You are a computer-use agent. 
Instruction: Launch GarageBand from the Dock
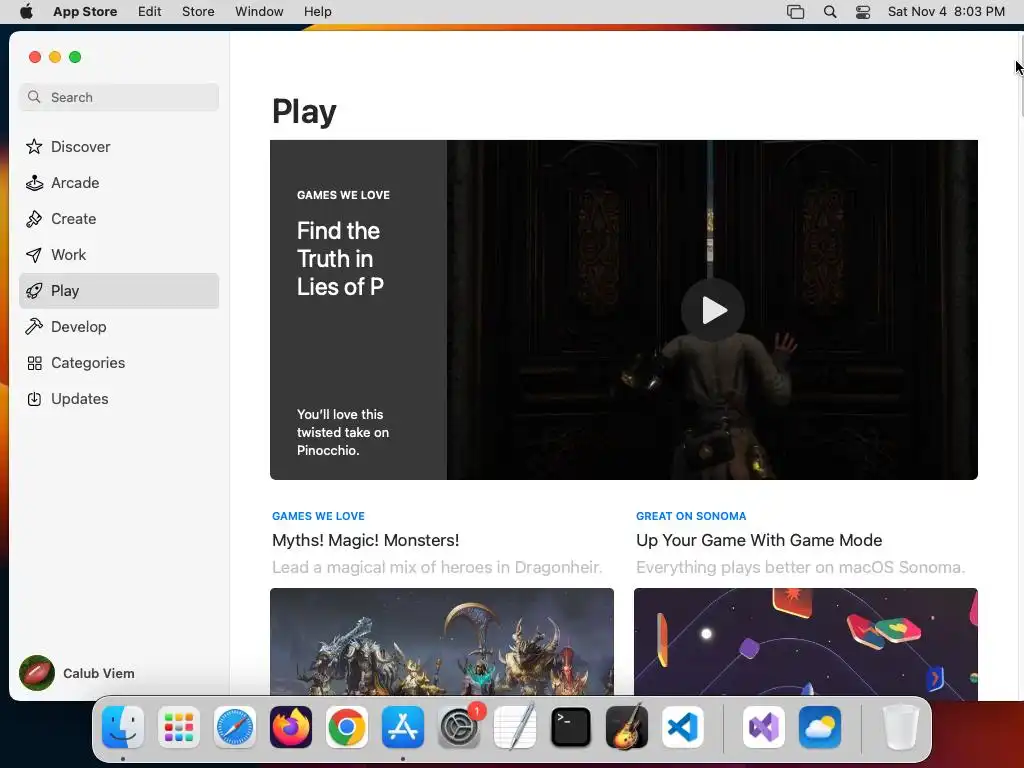(627, 727)
